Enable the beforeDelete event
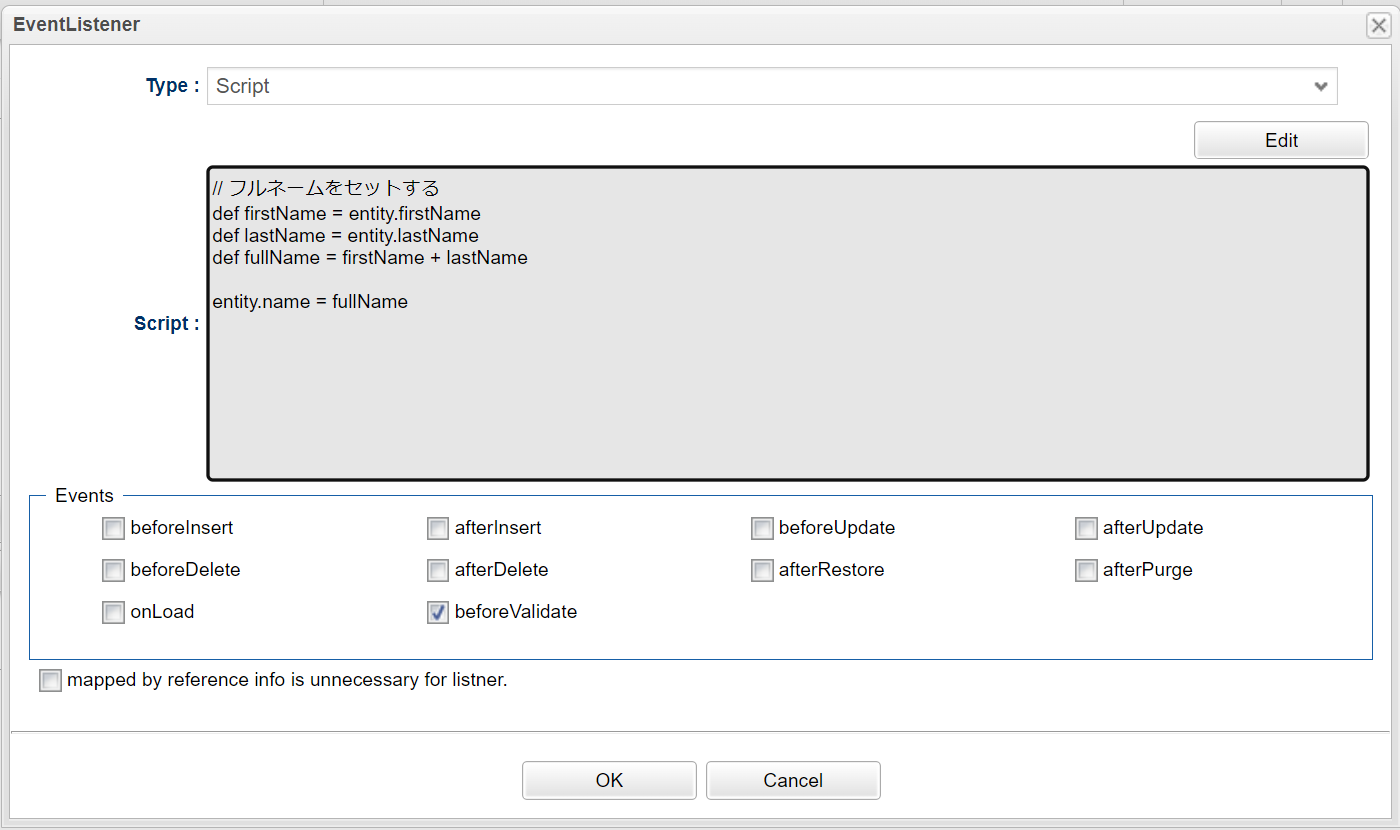 point(113,570)
